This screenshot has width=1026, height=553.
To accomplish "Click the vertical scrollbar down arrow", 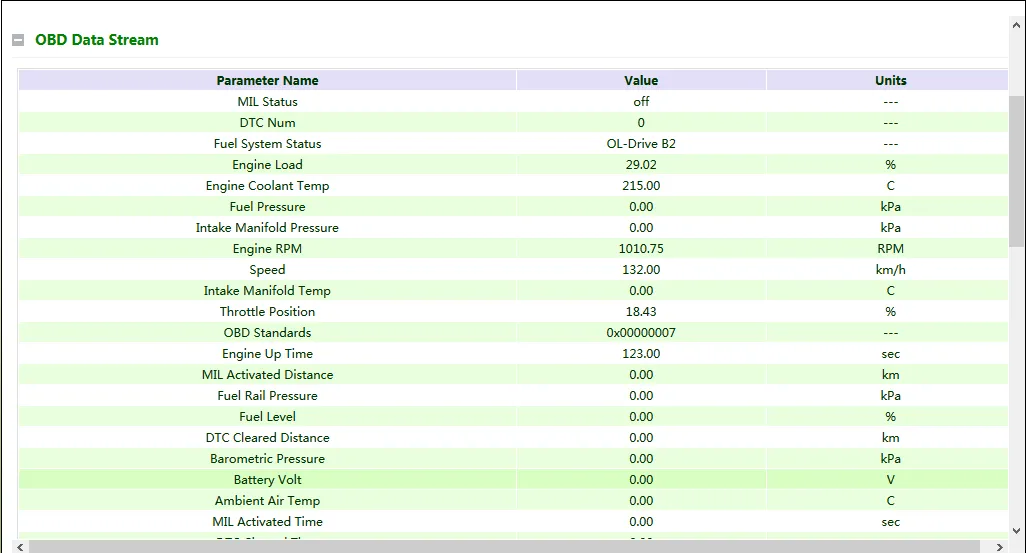I will click(1016, 531).
